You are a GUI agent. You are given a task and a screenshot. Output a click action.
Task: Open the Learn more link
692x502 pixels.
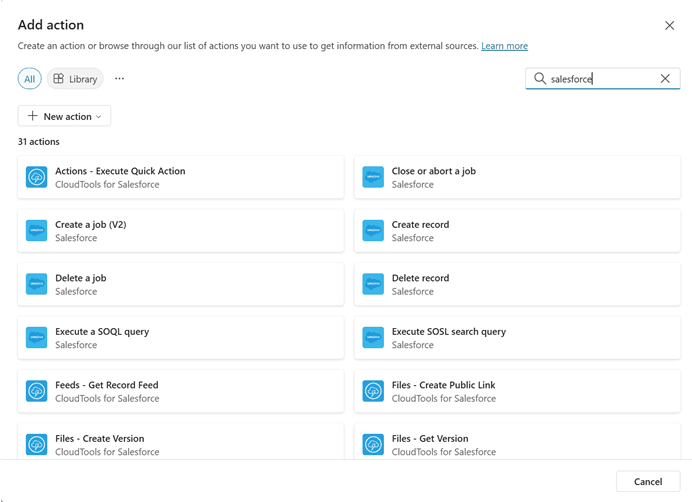(x=504, y=46)
